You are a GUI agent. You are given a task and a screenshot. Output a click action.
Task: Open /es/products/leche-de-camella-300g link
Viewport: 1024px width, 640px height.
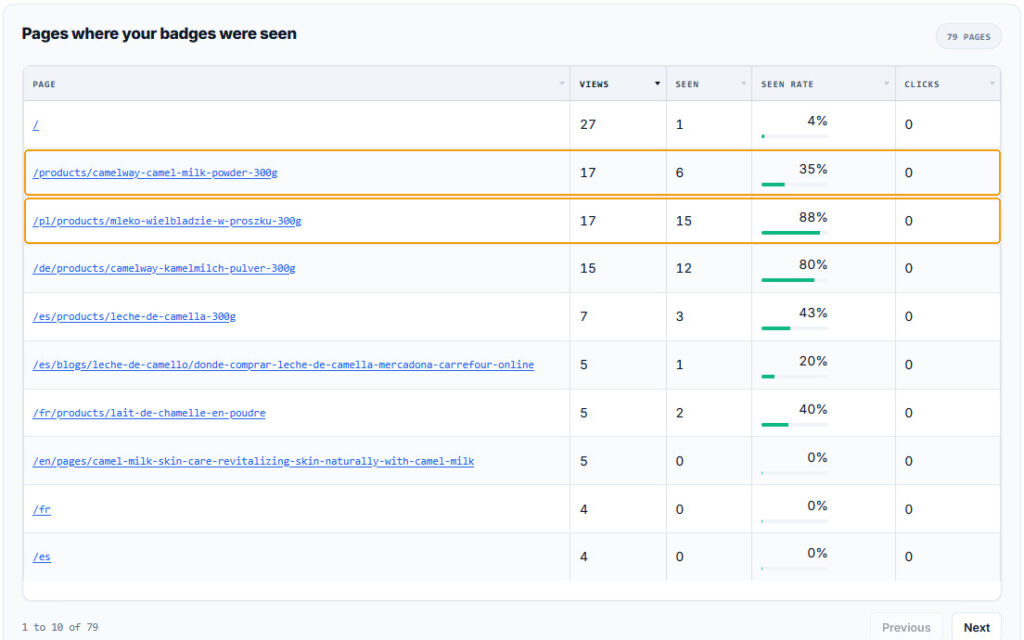coord(134,317)
